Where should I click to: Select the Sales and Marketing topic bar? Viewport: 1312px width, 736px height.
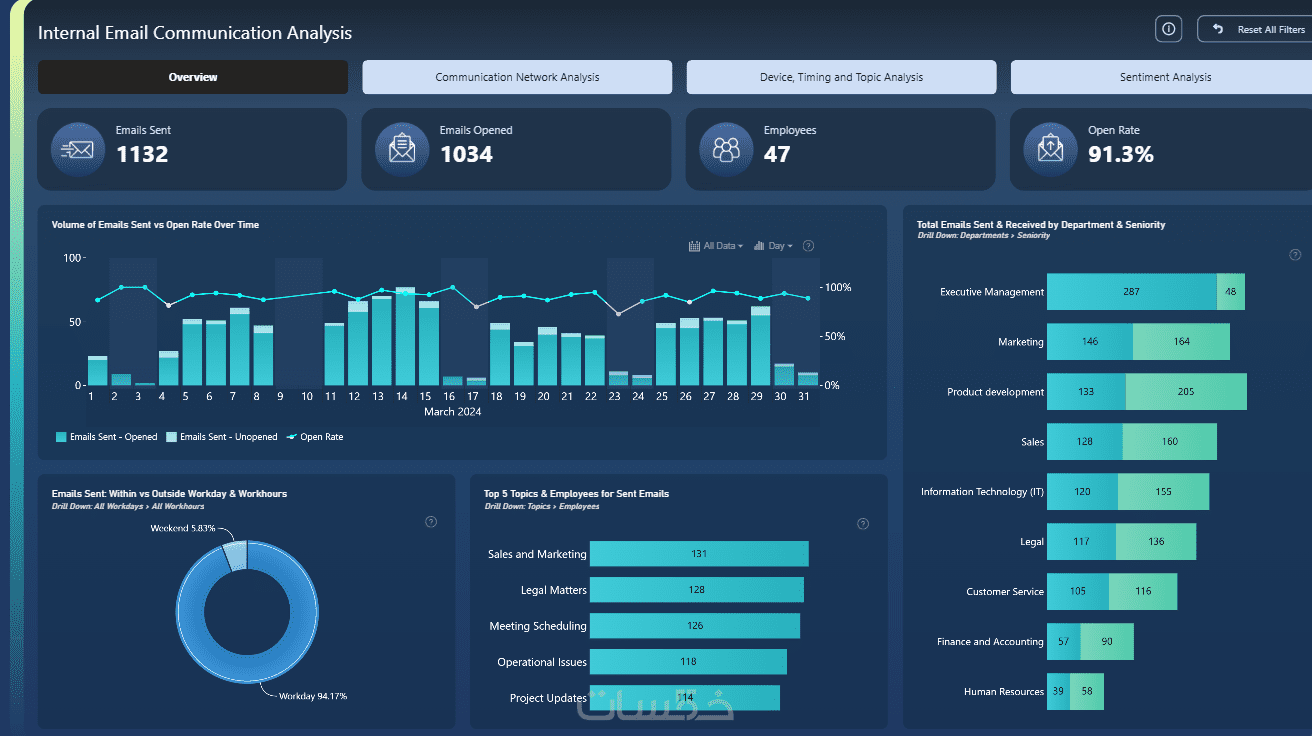click(699, 554)
